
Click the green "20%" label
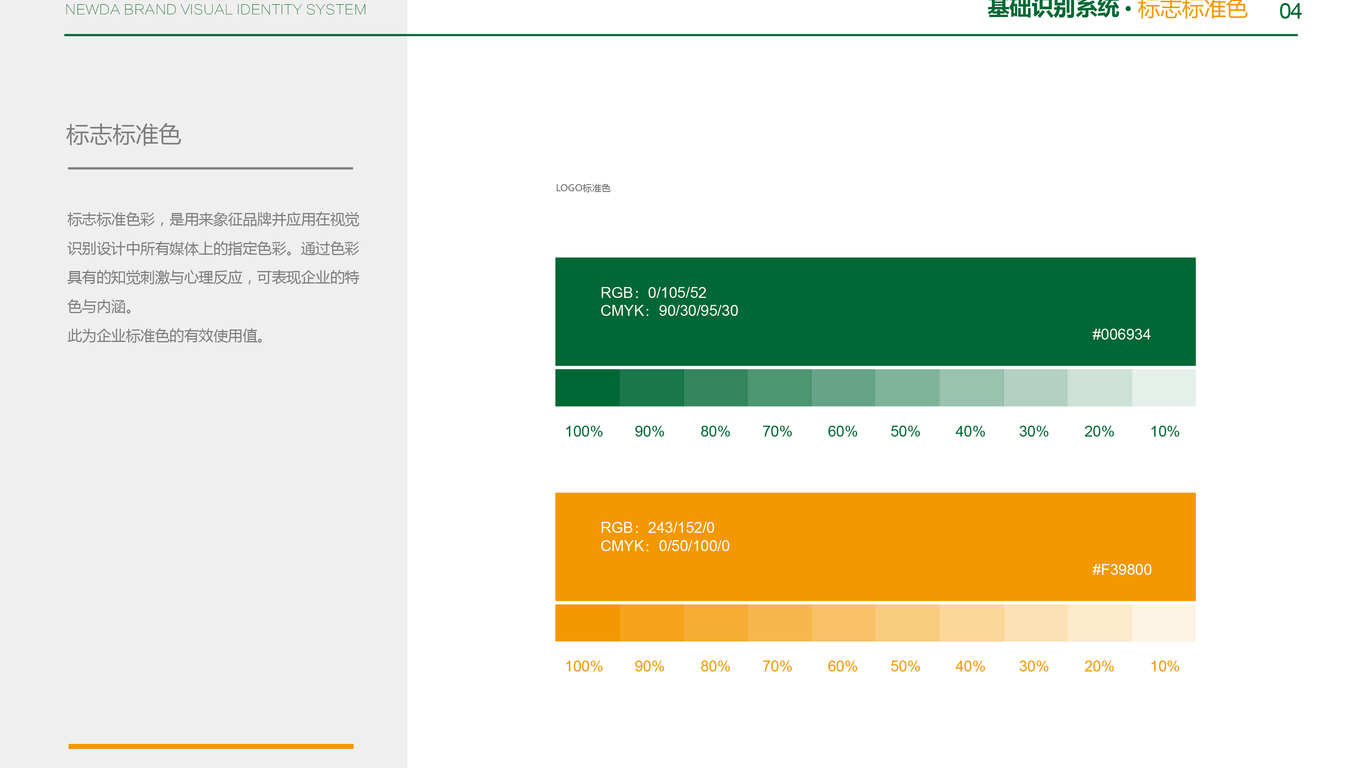pyautogui.click(x=1099, y=432)
